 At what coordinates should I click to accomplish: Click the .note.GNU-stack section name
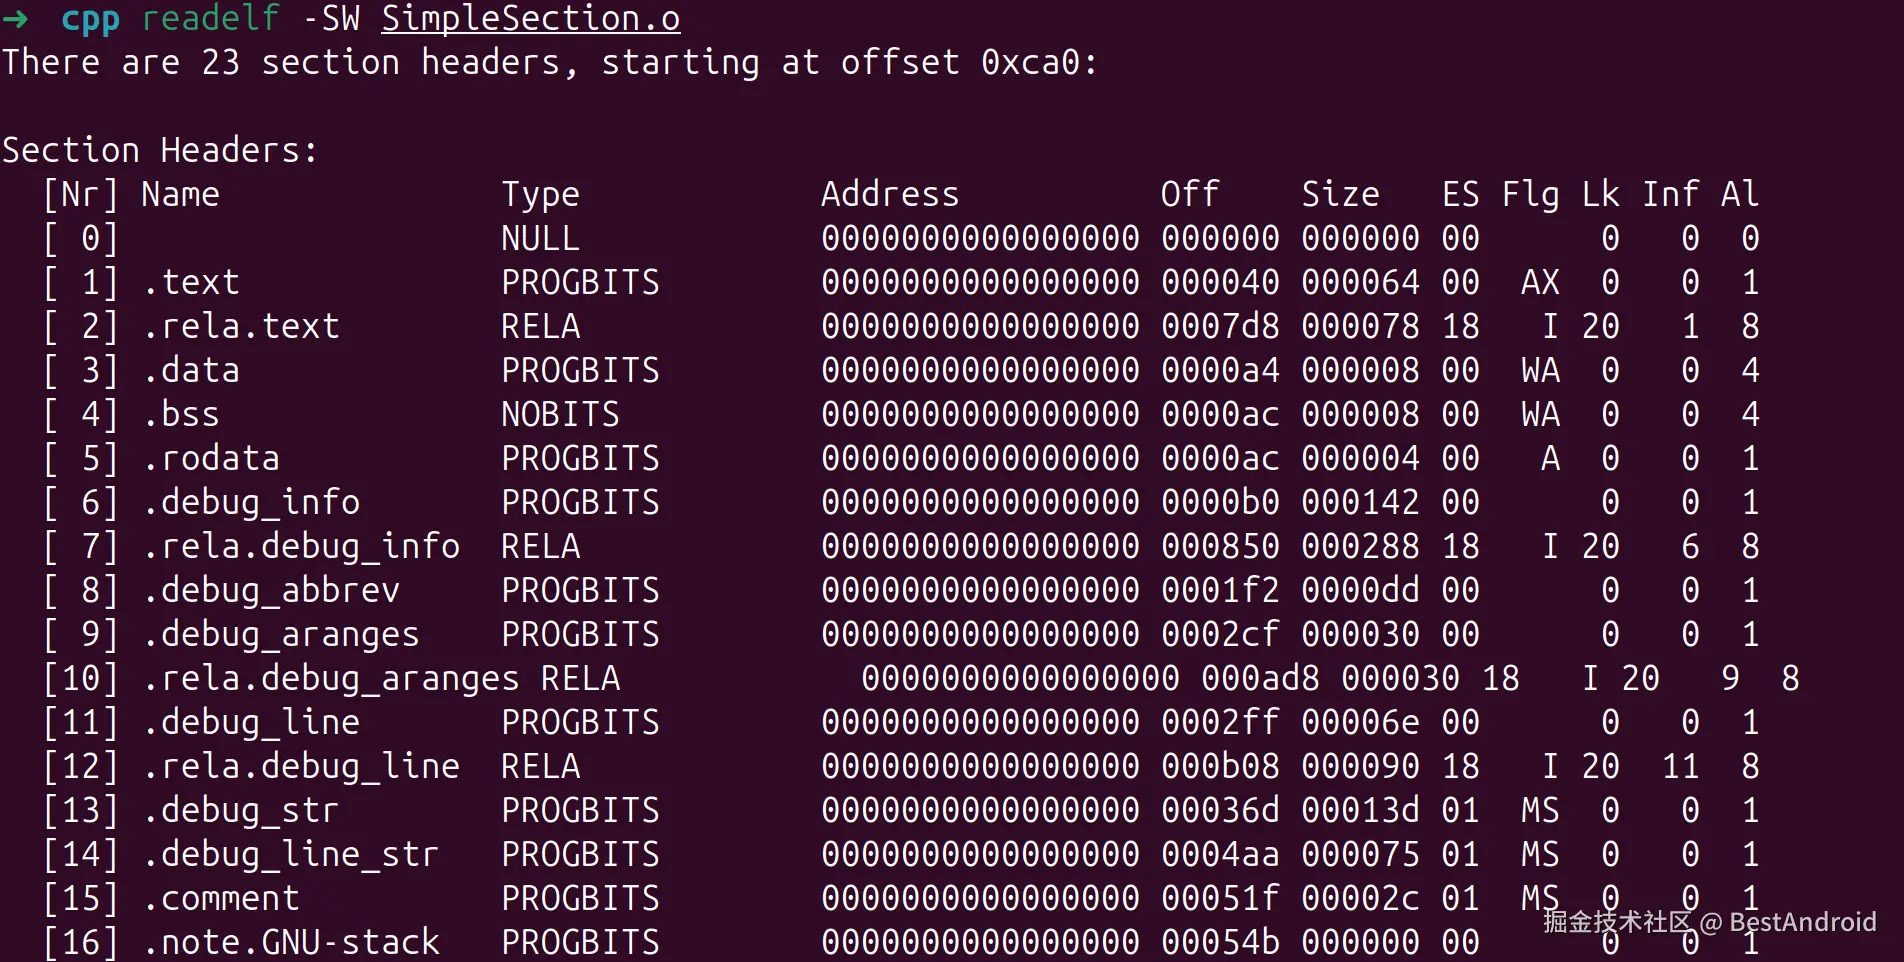pos(290,941)
